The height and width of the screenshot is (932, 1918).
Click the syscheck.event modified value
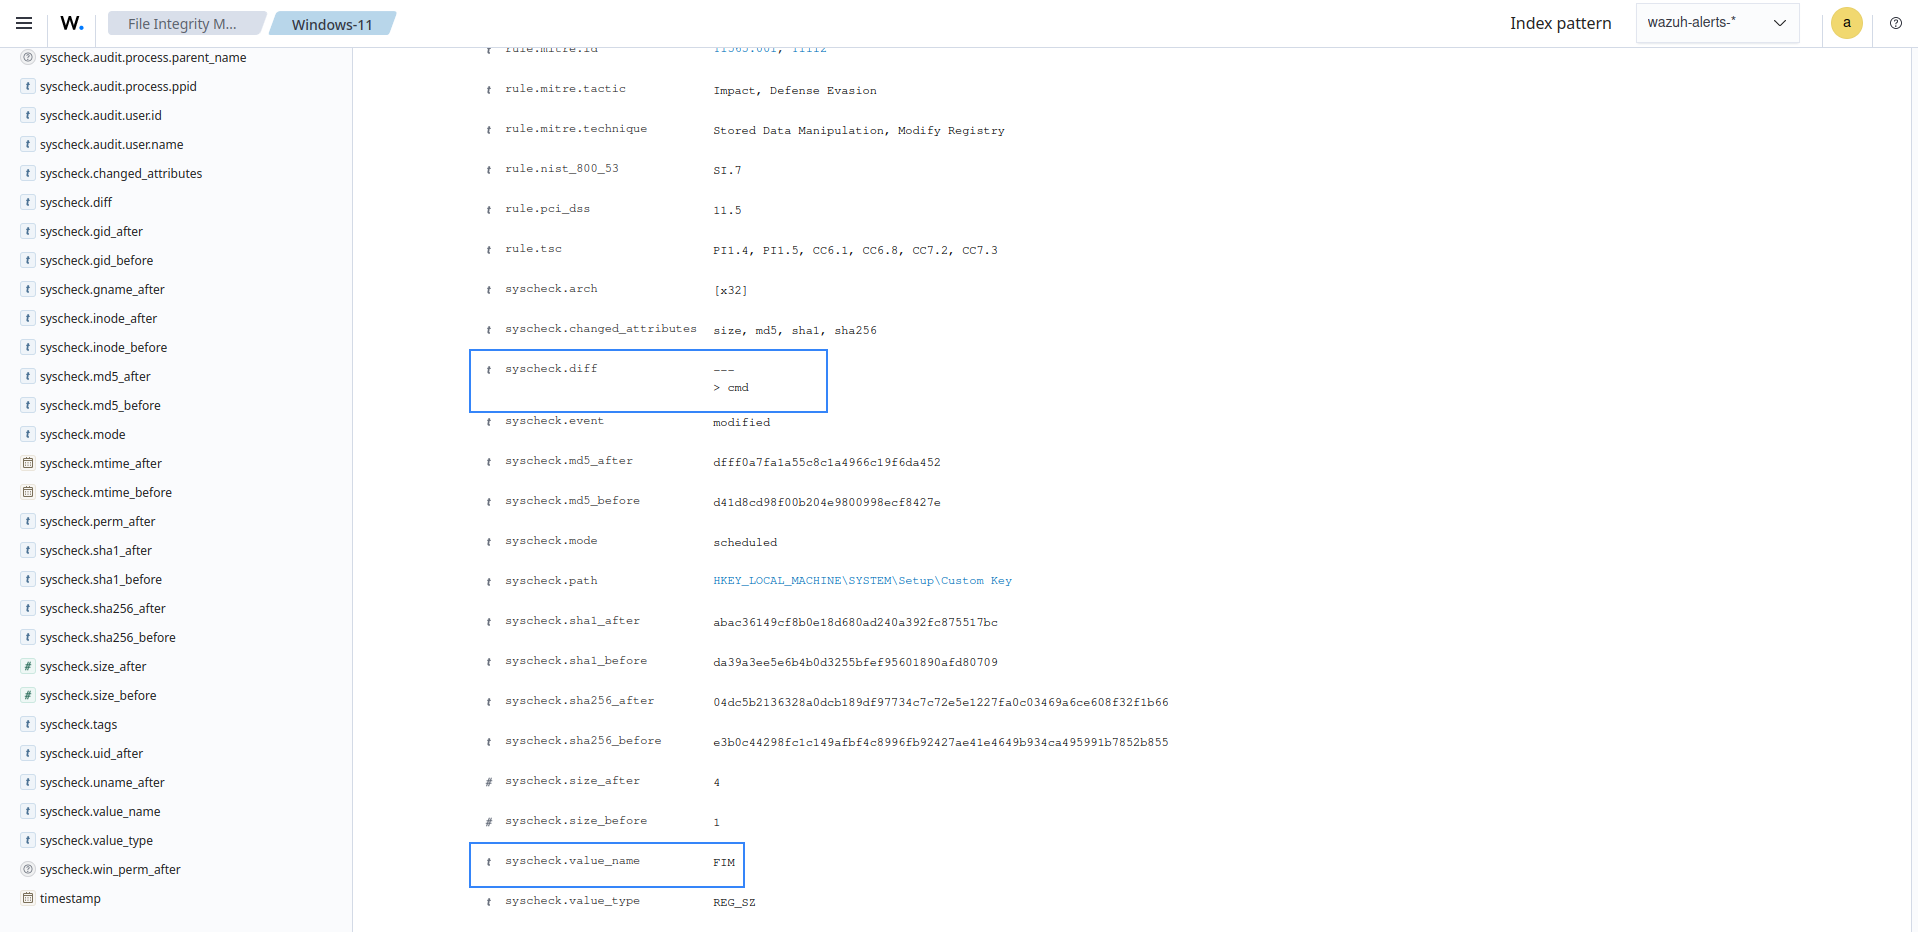(741, 423)
